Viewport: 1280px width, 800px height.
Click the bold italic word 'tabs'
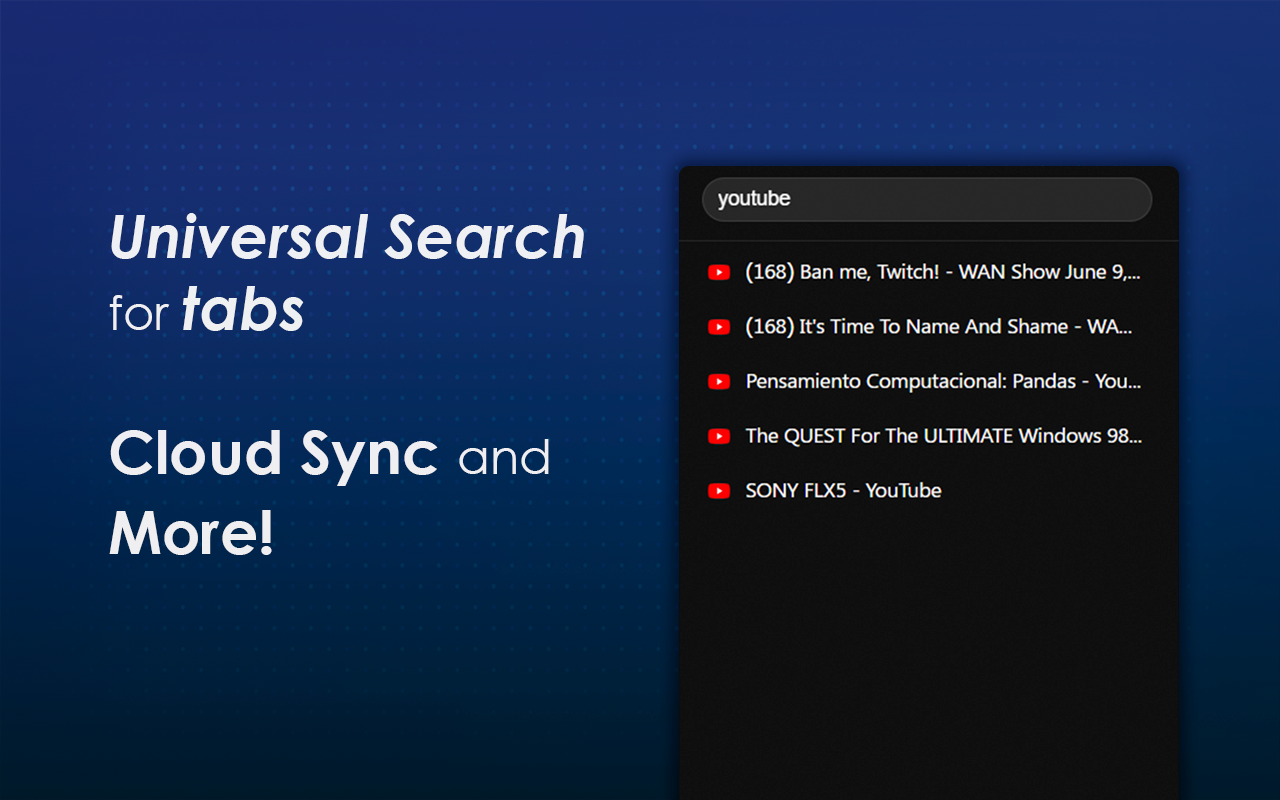(x=243, y=312)
